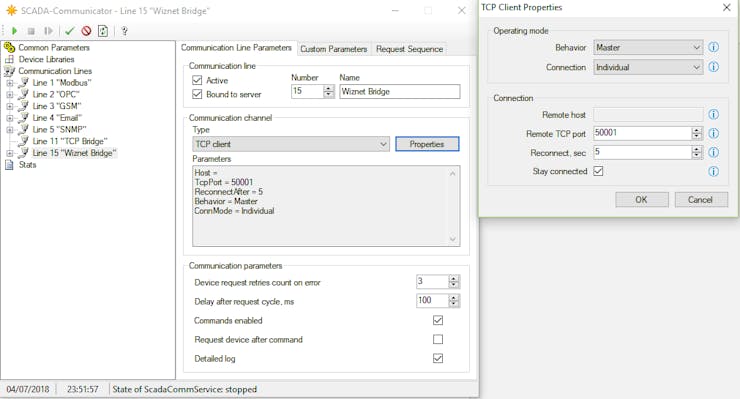Select the Communication Lines node

[55, 71]
